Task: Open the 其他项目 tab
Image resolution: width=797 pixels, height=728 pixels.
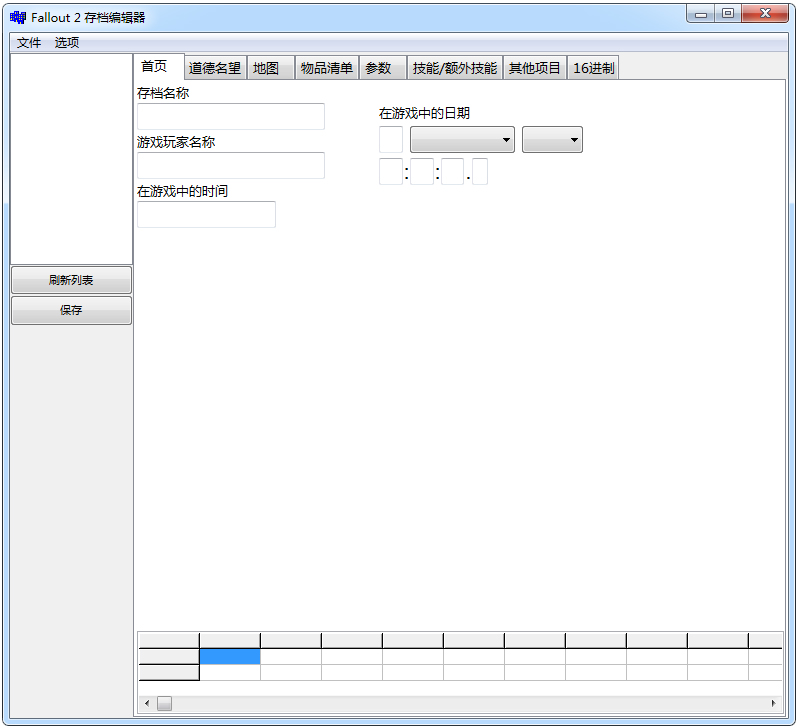Action: 535,68
